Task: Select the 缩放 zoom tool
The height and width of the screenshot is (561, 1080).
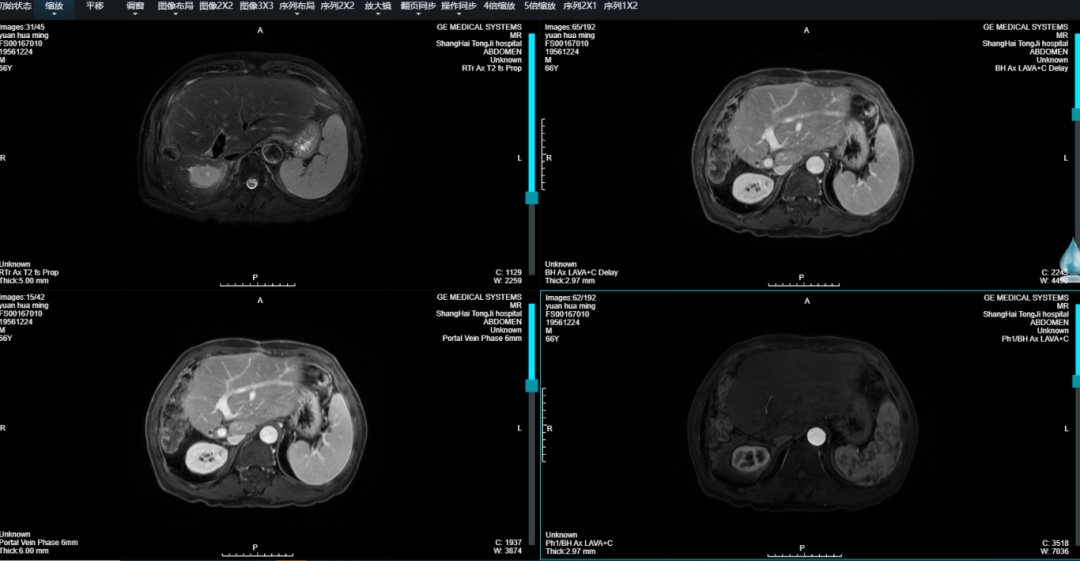Action: [x=54, y=6]
